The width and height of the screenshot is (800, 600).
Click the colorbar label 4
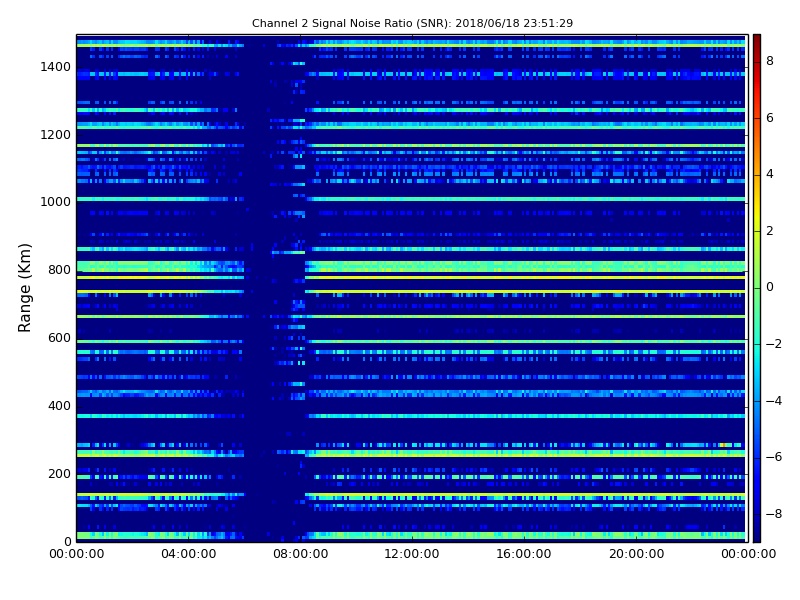(x=770, y=174)
